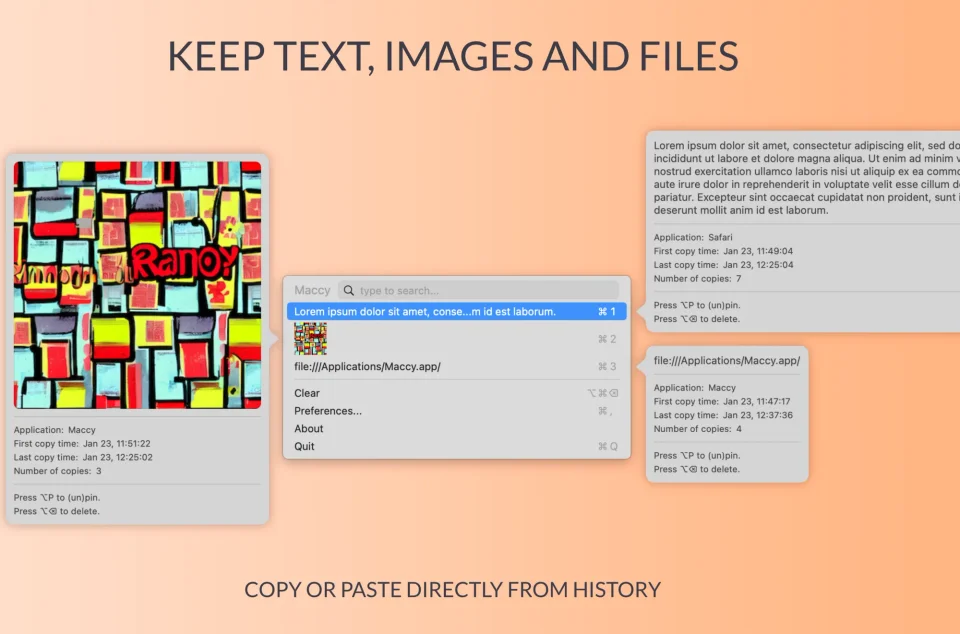
Task: Open Preferences... from the Maccy menu
Action: click(x=457, y=411)
